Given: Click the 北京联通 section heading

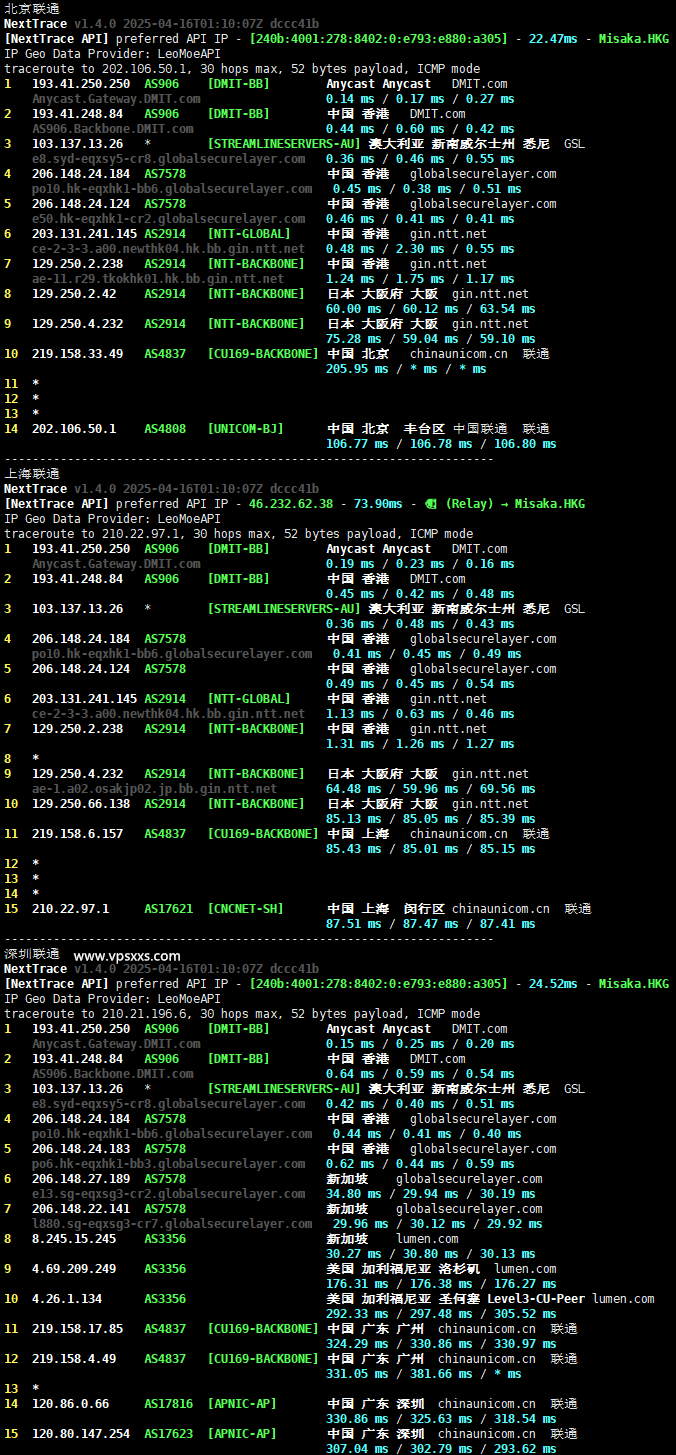Looking at the screenshot, I should pyautogui.click(x=32, y=8).
